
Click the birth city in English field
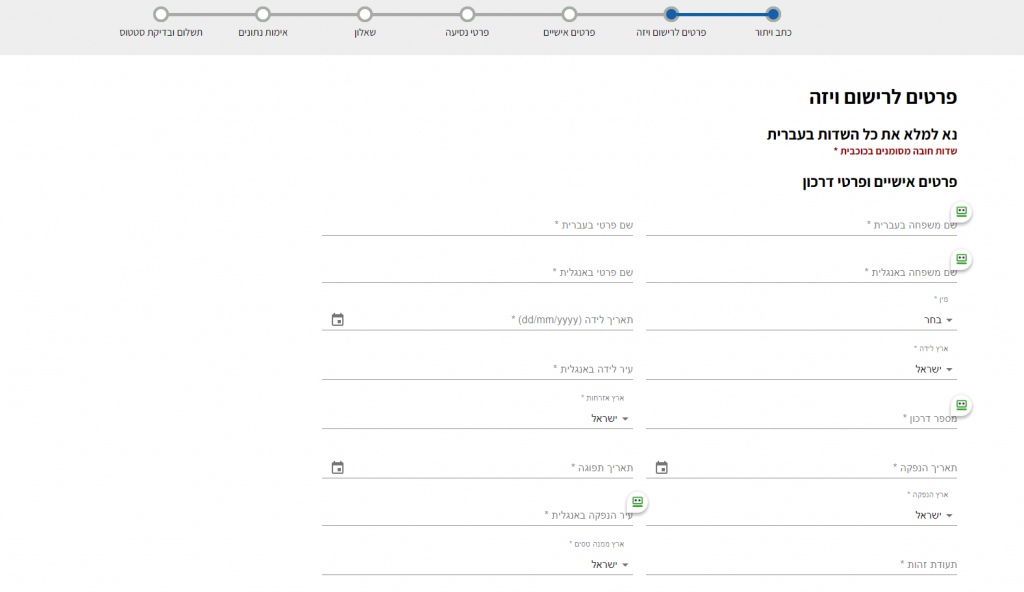tap(477, 369)
